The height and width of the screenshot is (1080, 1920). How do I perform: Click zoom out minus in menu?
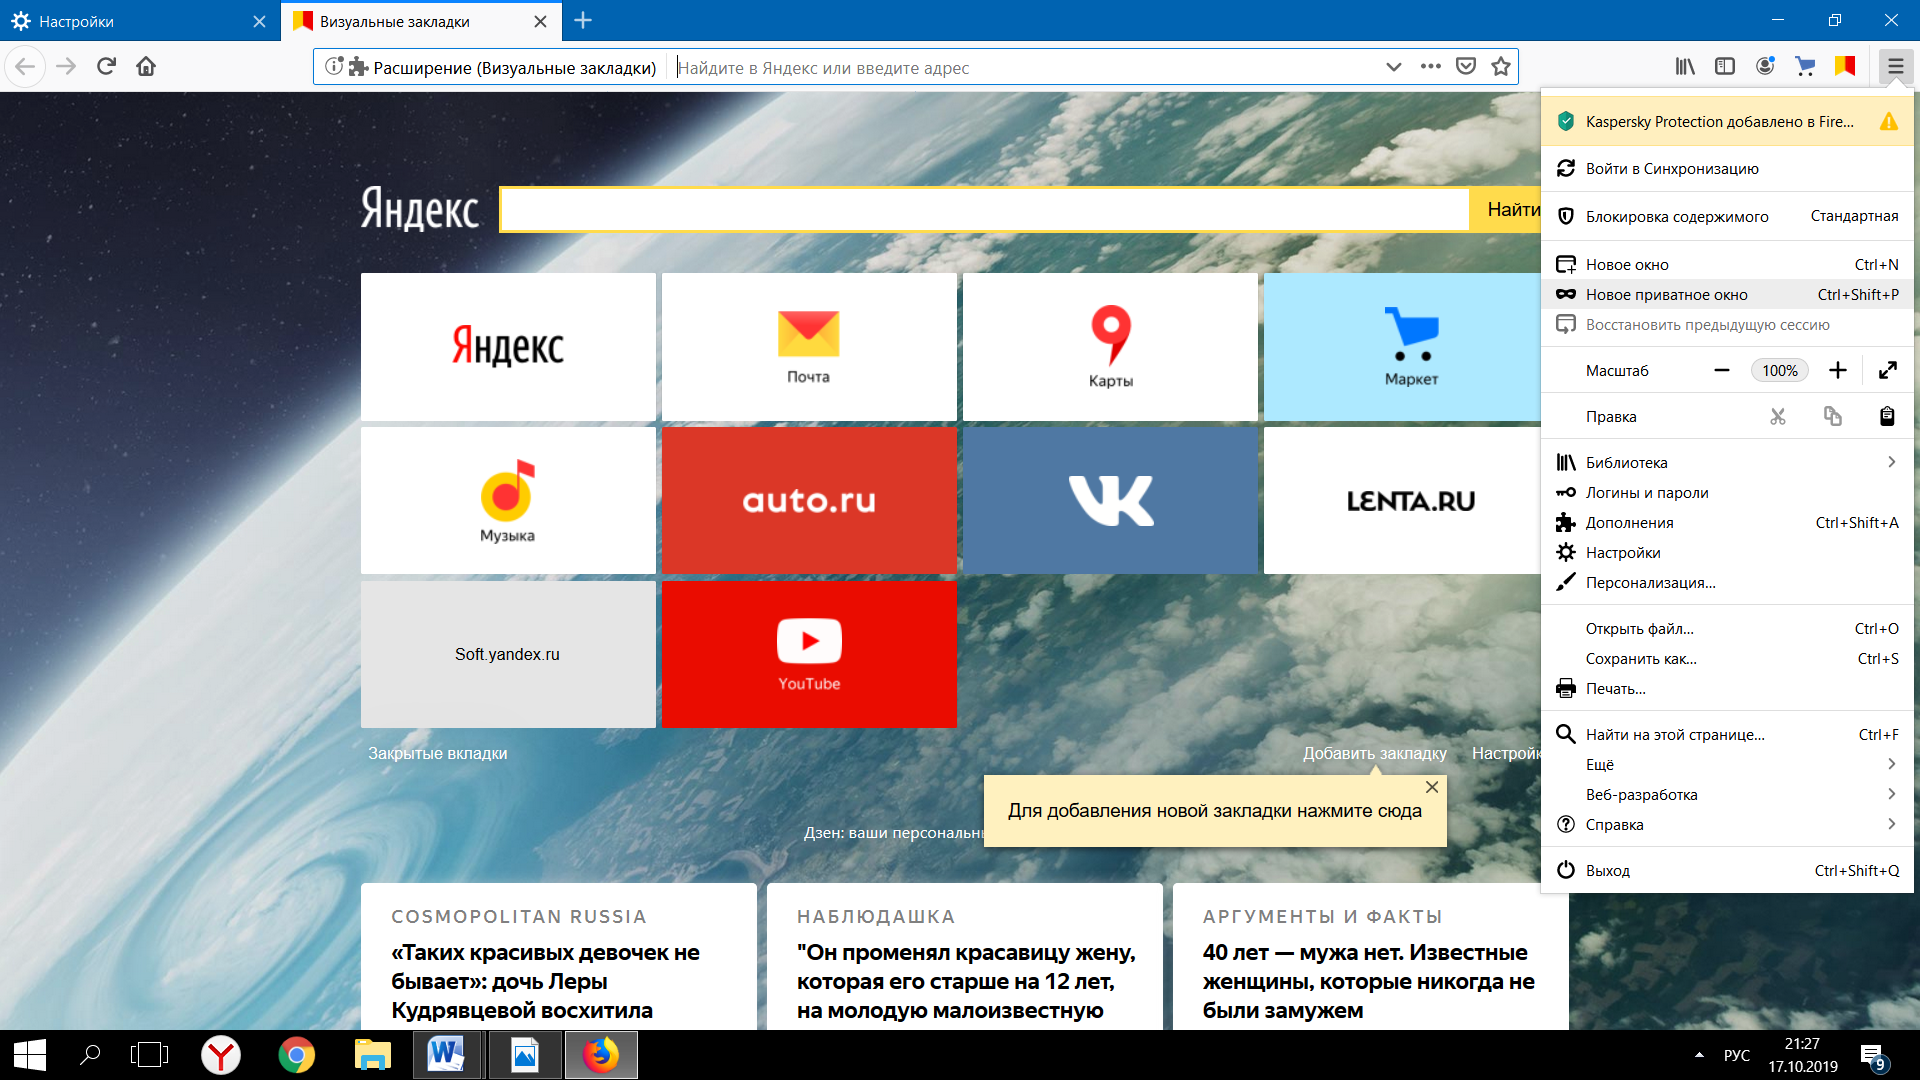coord(1722,371)
